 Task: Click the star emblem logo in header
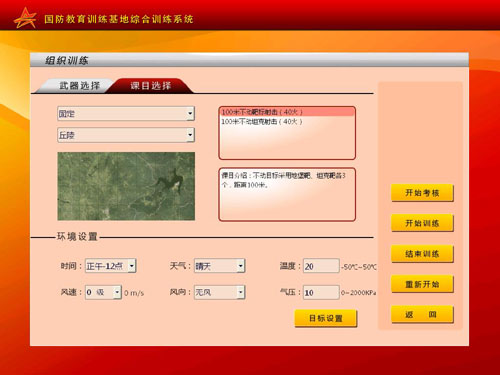pos(25,18)
